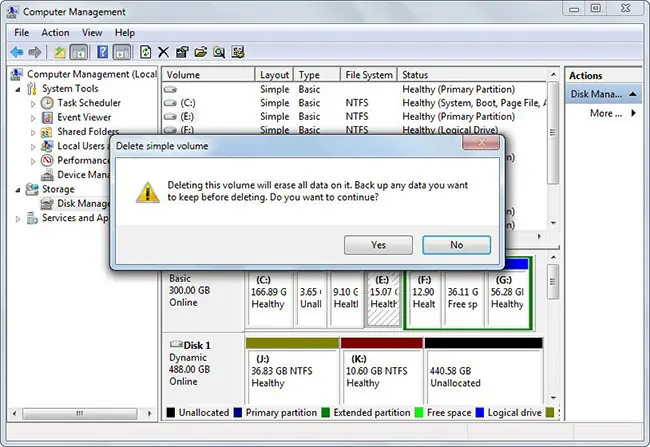Click the Forward arrow in toolbar

click(35, 52)
